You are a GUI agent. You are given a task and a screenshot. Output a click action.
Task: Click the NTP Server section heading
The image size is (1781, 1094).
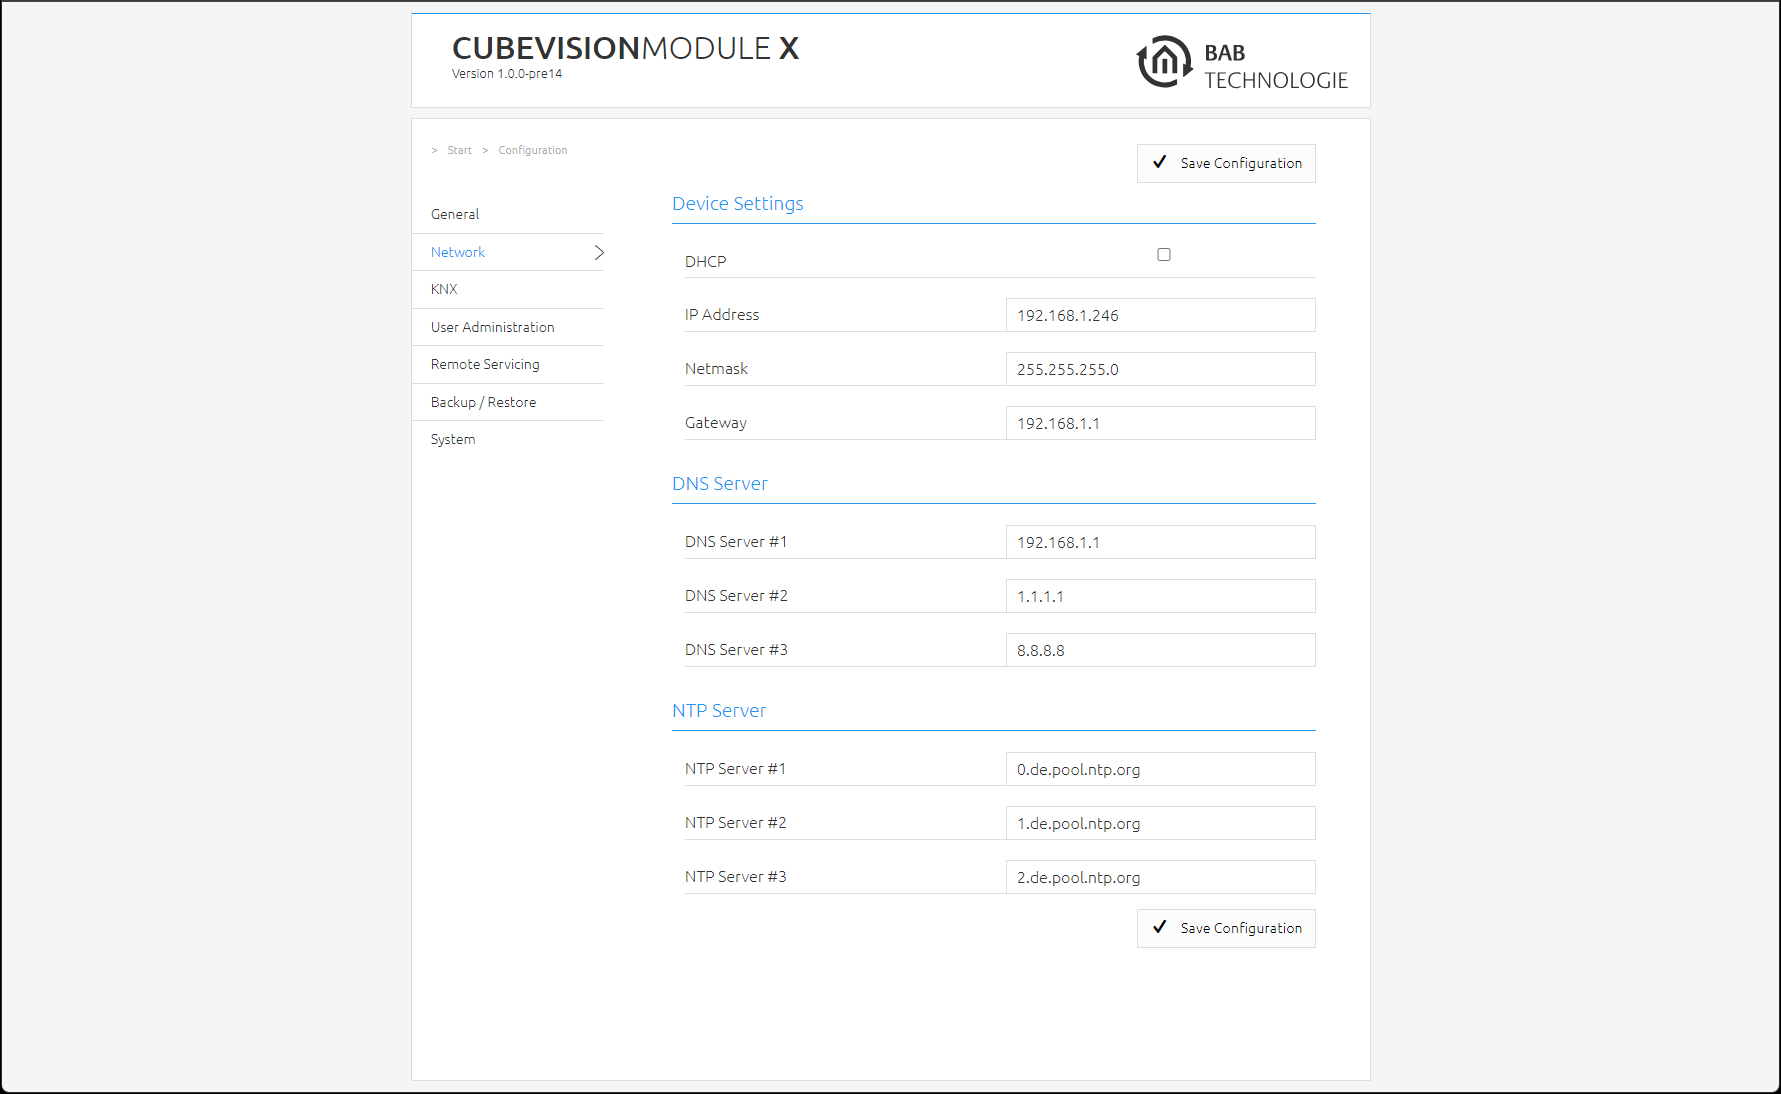coord(719,710)
